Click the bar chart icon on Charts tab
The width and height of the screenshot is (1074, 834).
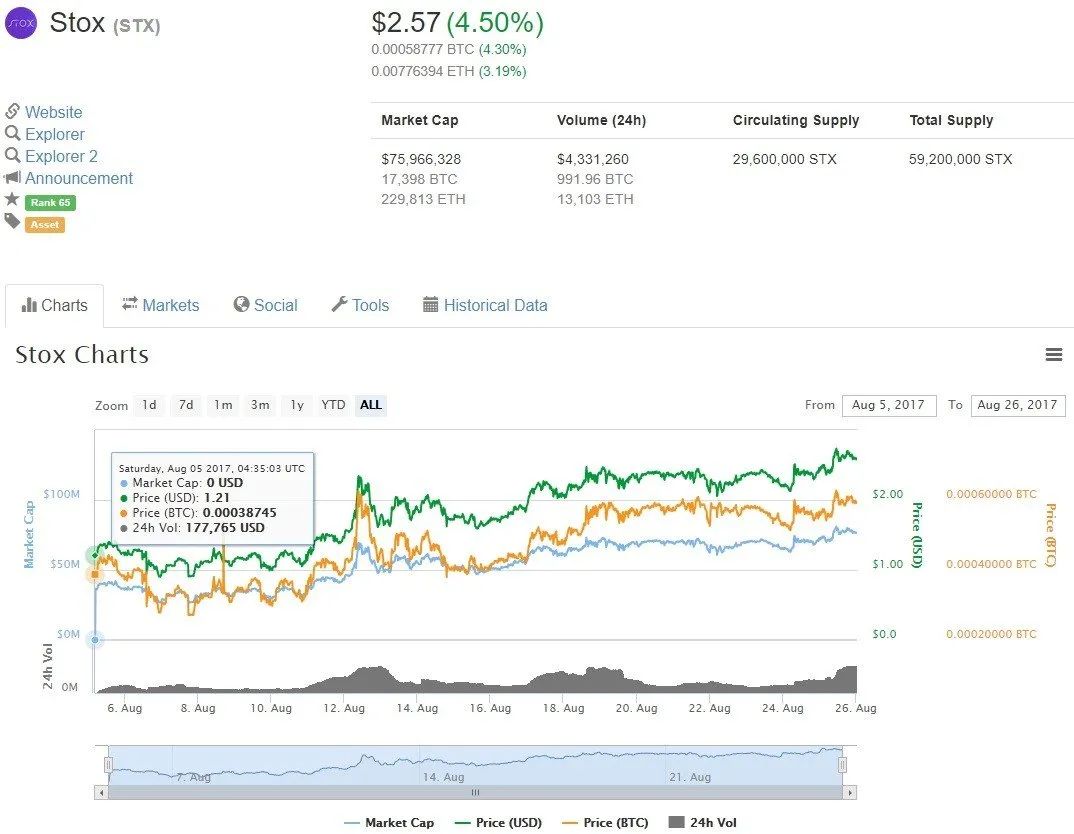[x=29, y=305]
